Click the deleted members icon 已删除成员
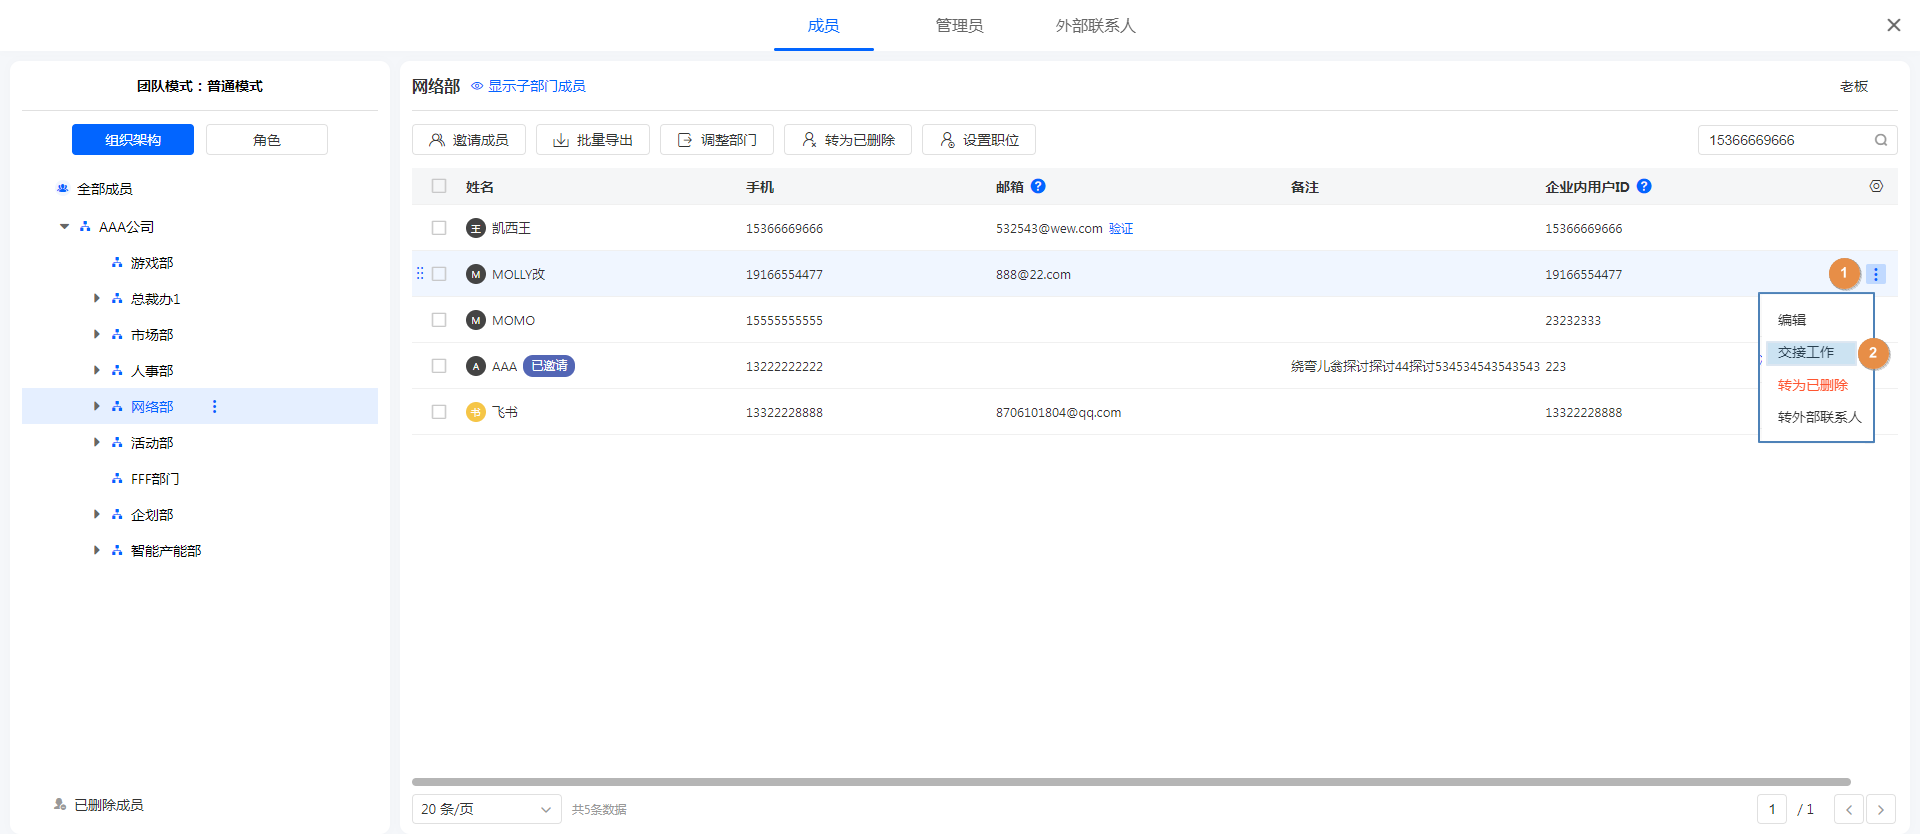Screen dimensions: 1920x834 [x=60, y=804]
